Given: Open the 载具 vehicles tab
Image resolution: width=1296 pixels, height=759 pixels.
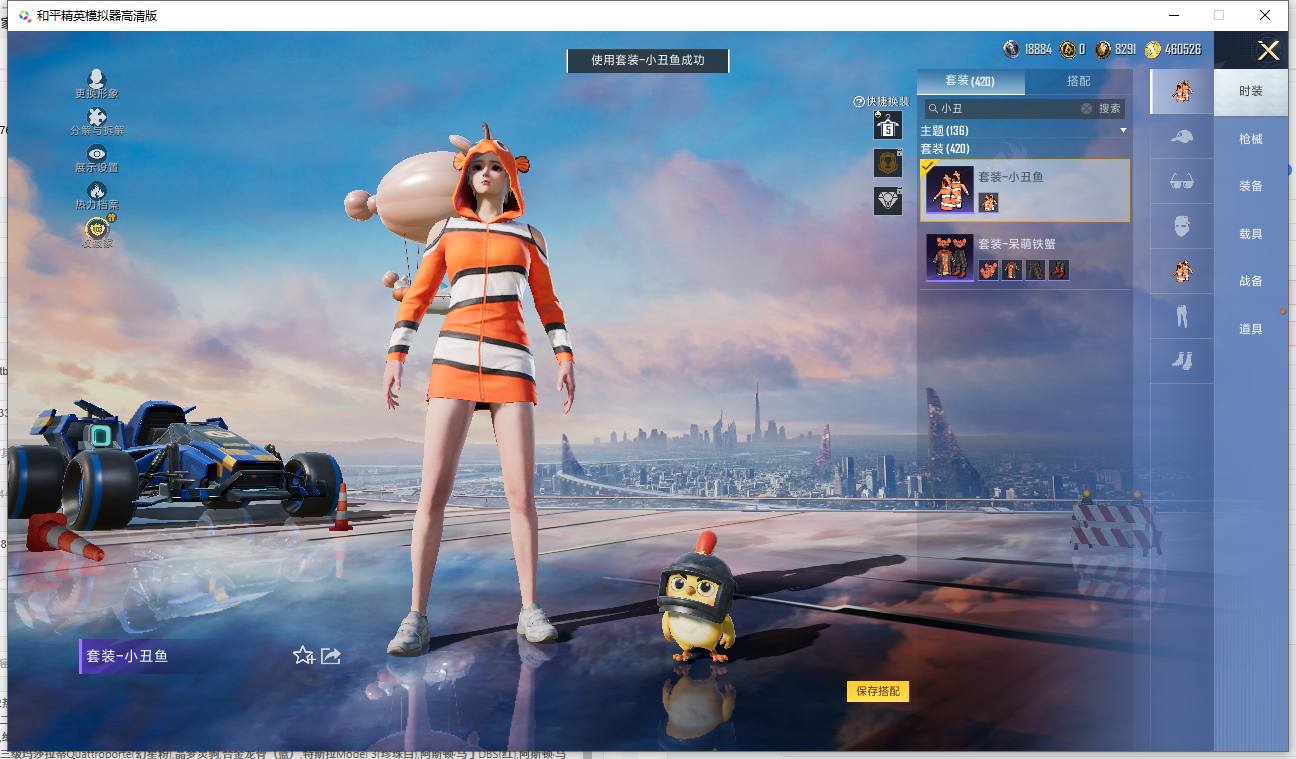Looking at the screenshot, I should [x=1251, y=234].
